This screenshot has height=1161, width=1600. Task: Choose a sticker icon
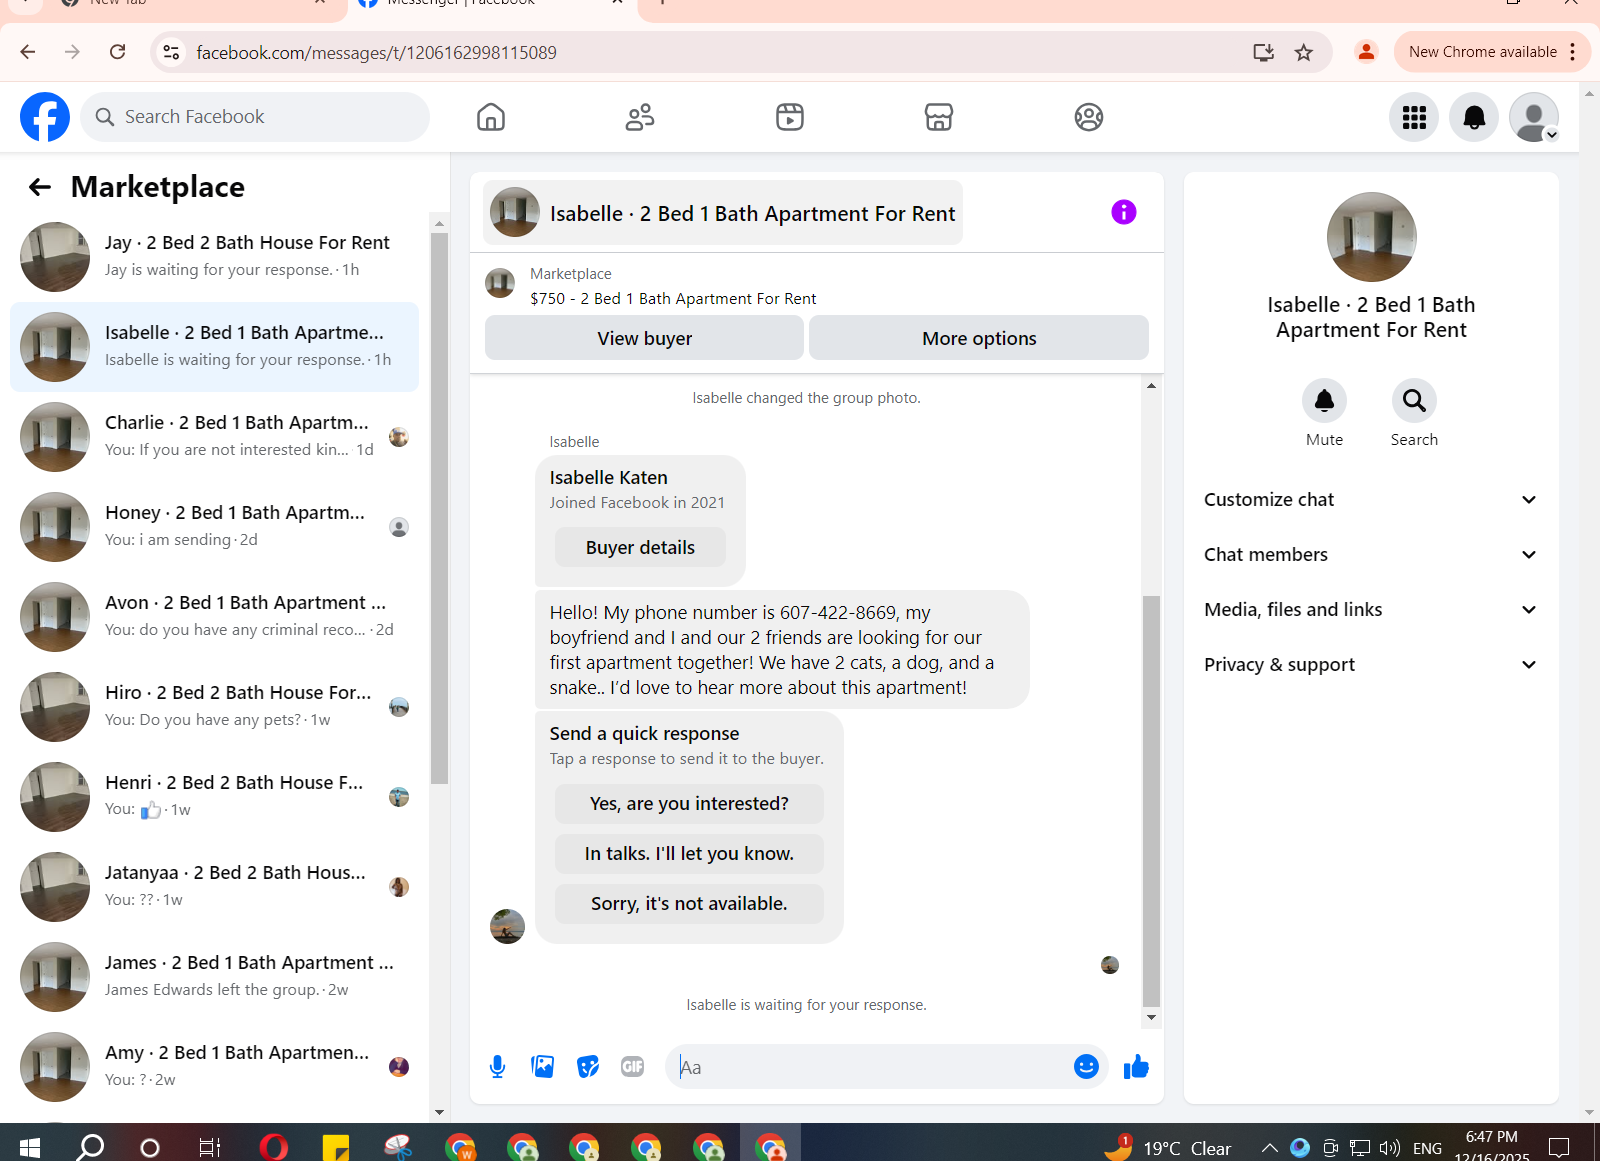click(x=588, y=1067)
